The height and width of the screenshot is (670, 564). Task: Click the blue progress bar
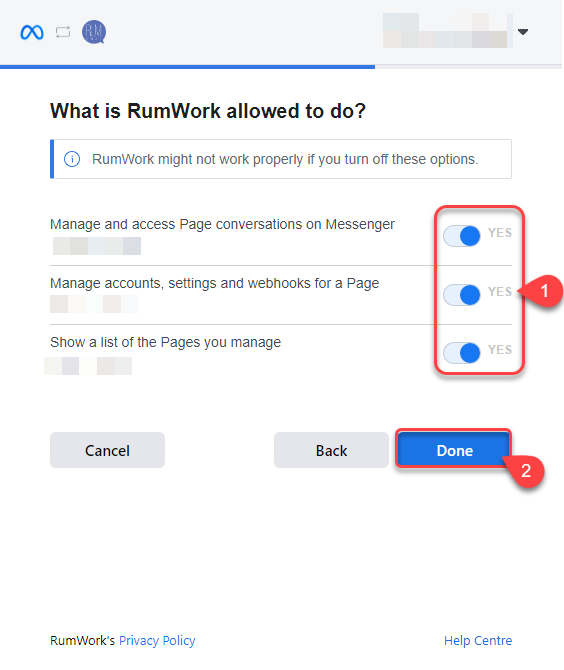188,67
